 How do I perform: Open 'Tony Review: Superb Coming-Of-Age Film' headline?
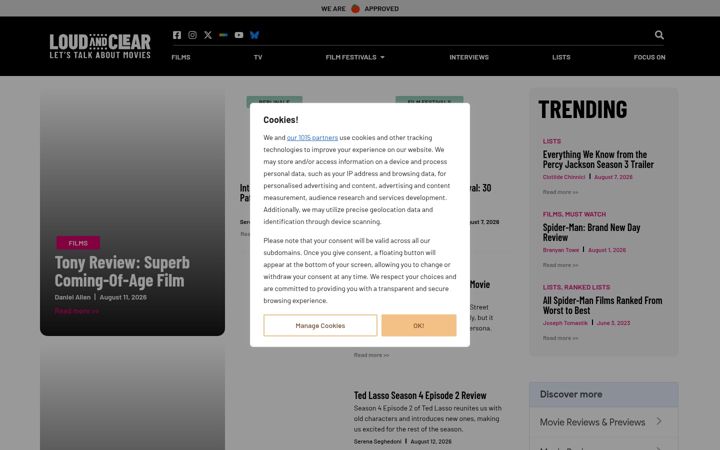coord(122,271)
